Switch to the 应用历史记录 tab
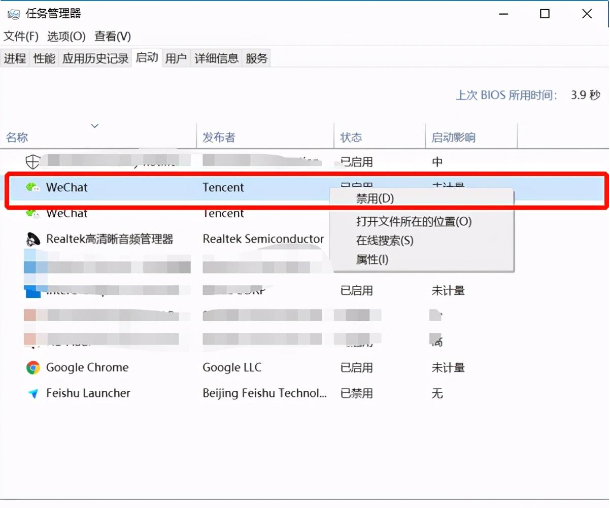 [95, 58]
